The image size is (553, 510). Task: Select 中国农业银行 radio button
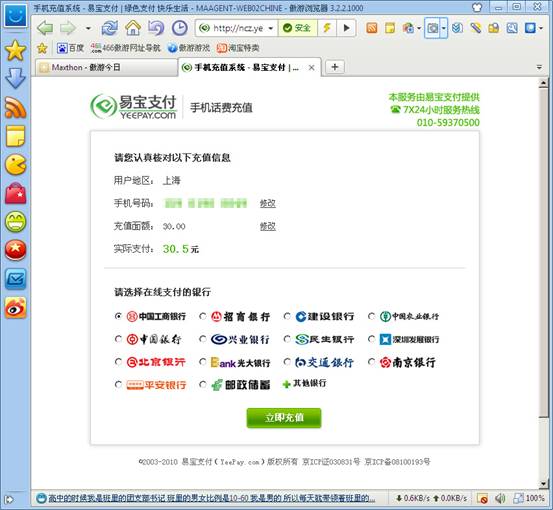point(371,316)
